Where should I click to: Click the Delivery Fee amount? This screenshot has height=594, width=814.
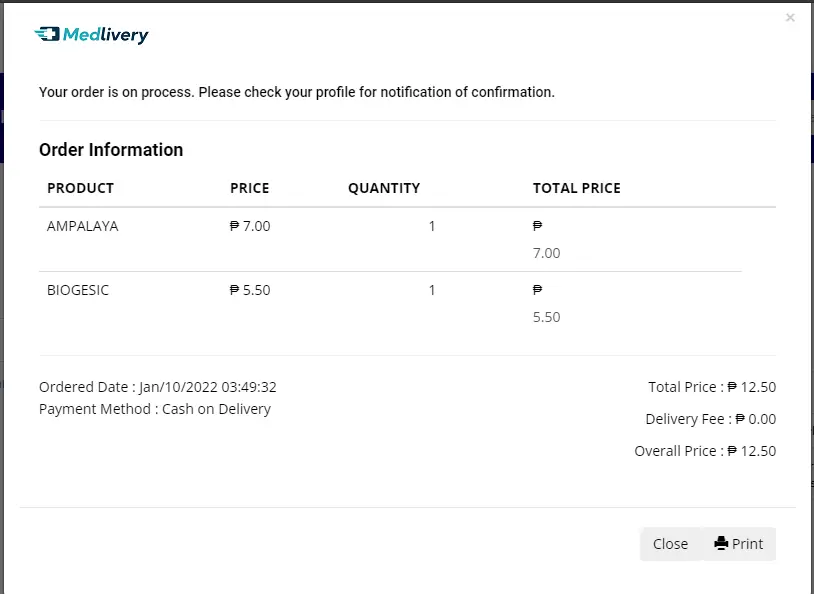756,419
